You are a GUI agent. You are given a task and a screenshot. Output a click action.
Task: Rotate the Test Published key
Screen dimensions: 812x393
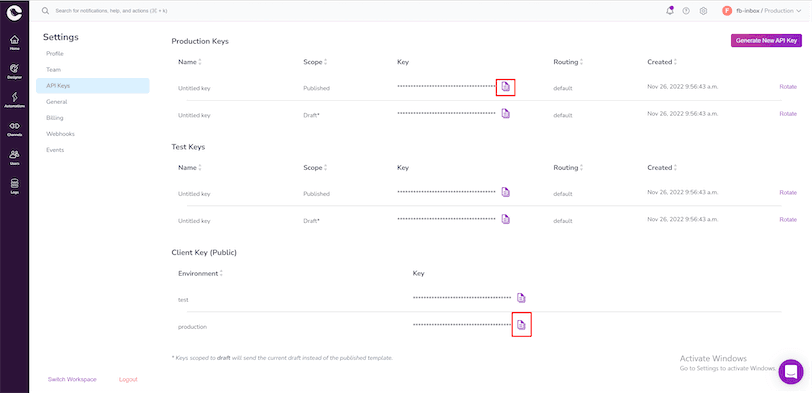788,193
